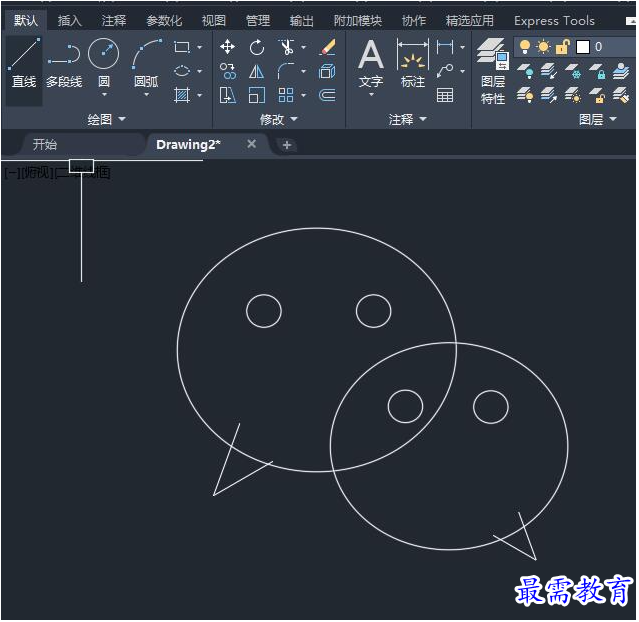Image resolution: width=639 pixels, height=622 pixels.
Task: Click the Explode tool icon
Action: point(327,71)
